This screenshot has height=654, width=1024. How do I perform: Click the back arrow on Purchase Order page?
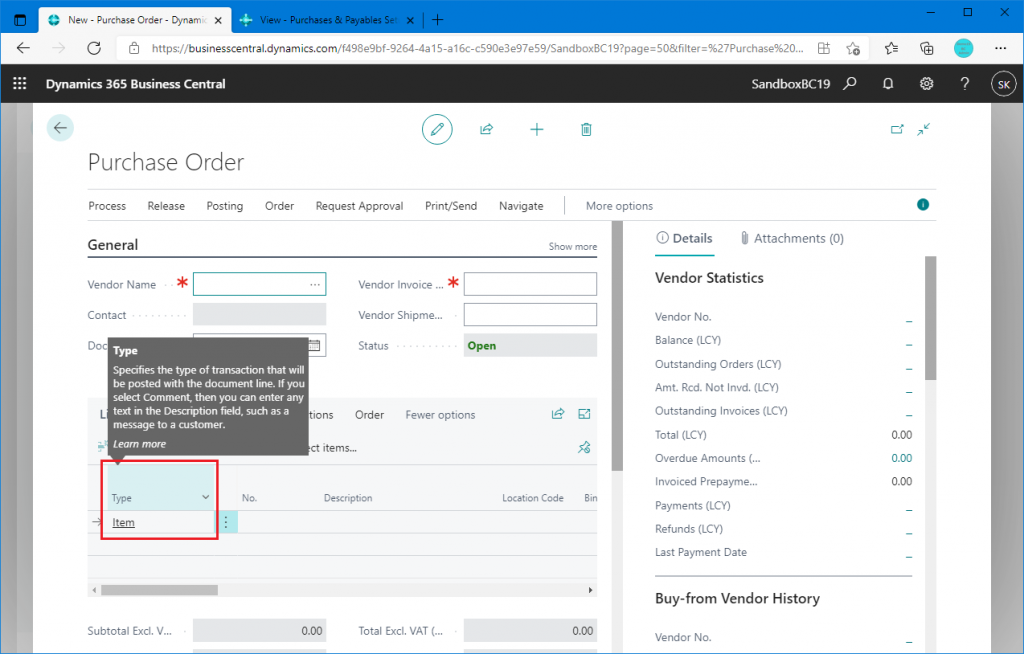(x=60, y=127)
